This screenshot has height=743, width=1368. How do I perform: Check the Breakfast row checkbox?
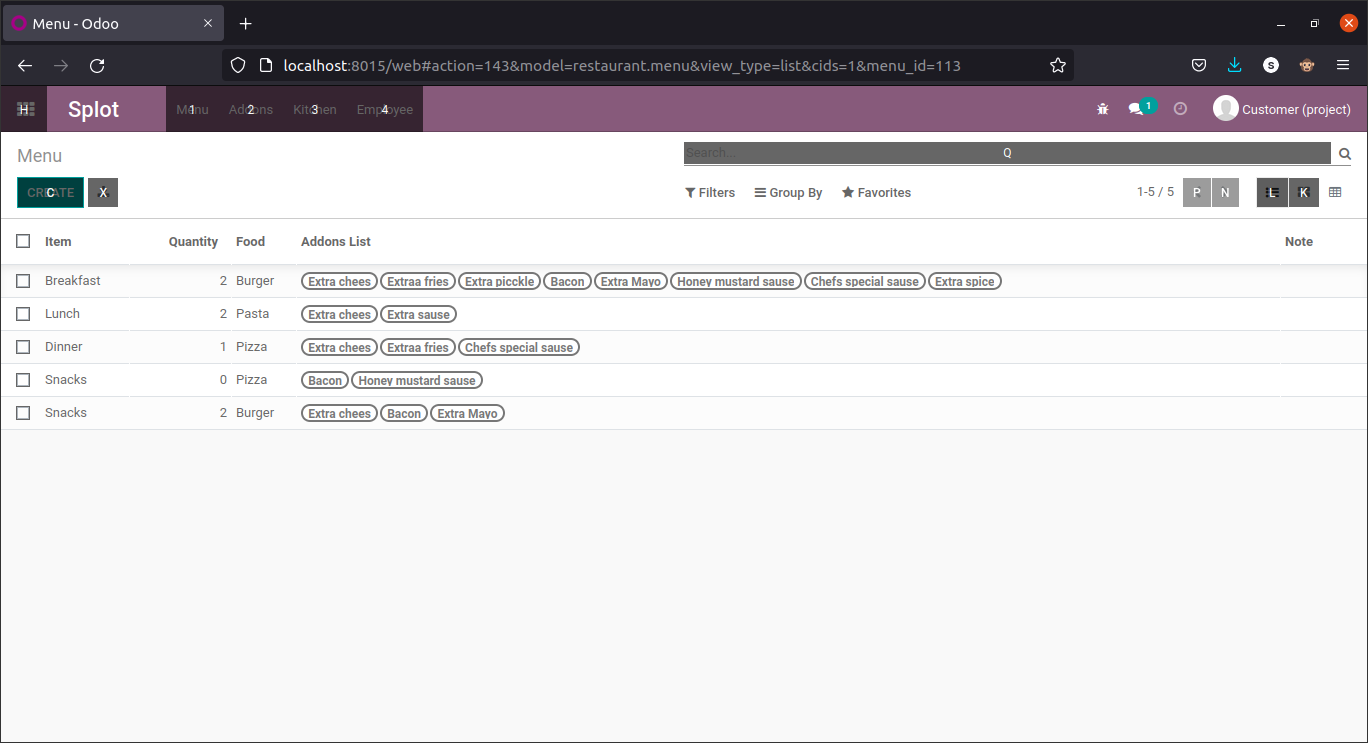(x=23, y=281)
